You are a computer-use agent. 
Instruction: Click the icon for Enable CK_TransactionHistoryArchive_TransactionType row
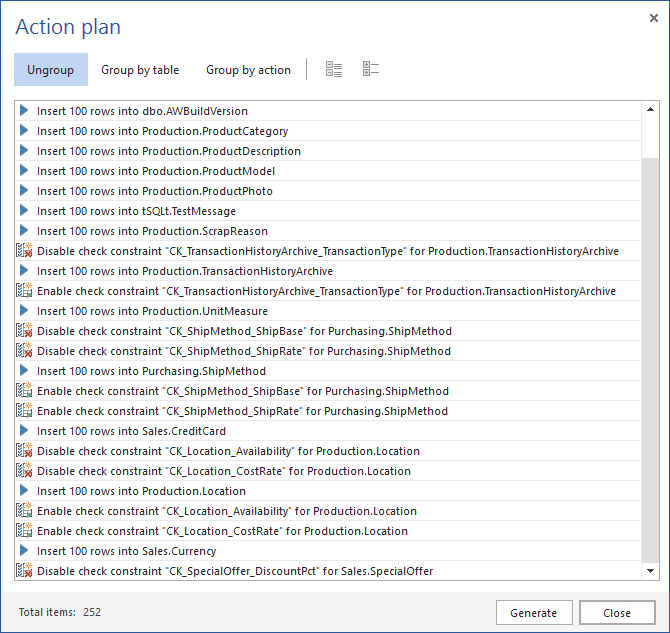(25, 291)
